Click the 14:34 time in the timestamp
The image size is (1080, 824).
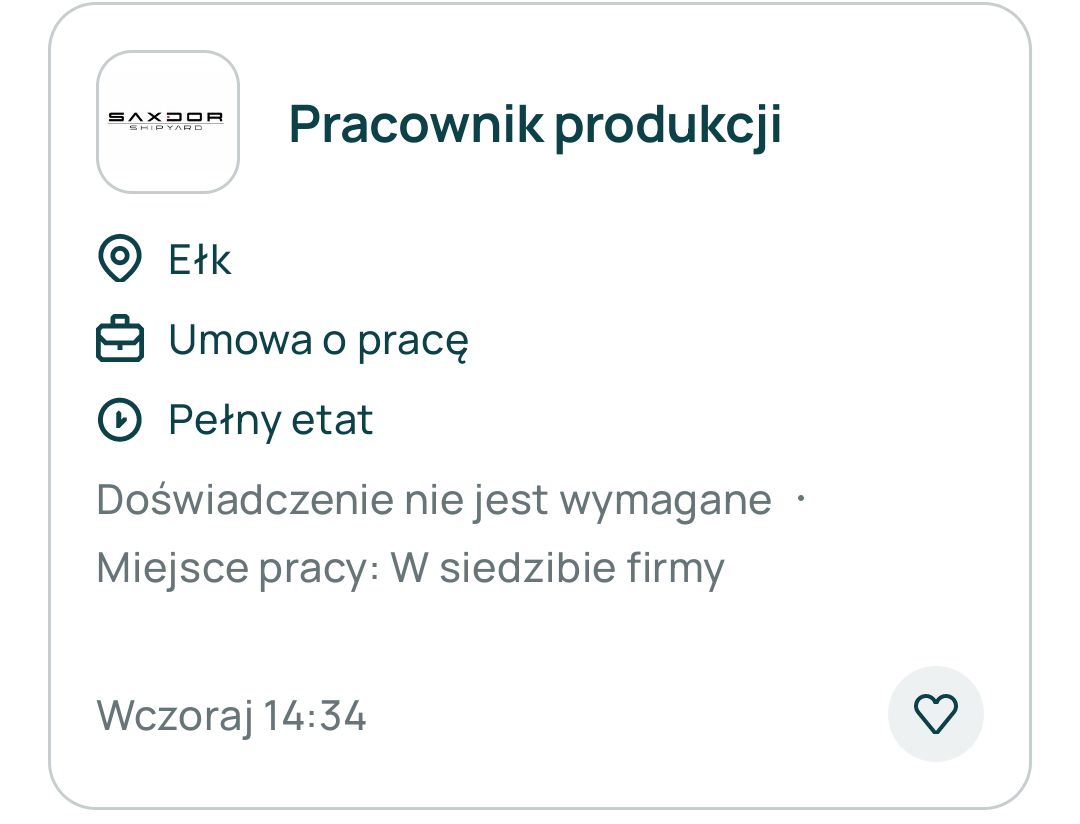click(315, 716)
